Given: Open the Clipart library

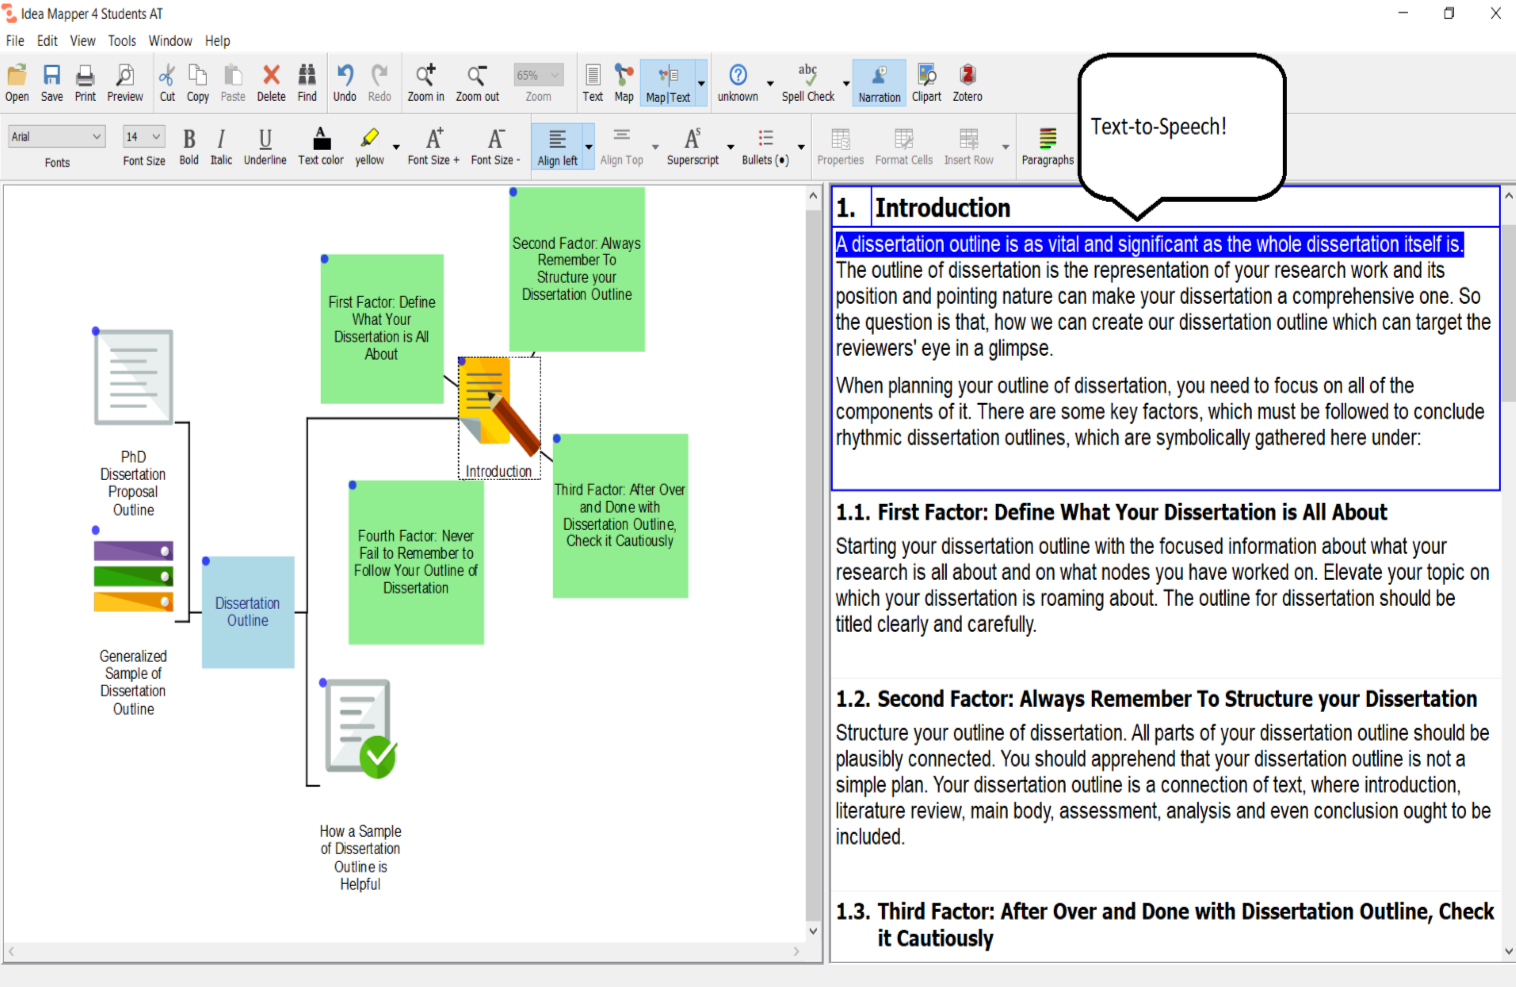Looking at the screenshot, I should [x=926, y=82].
